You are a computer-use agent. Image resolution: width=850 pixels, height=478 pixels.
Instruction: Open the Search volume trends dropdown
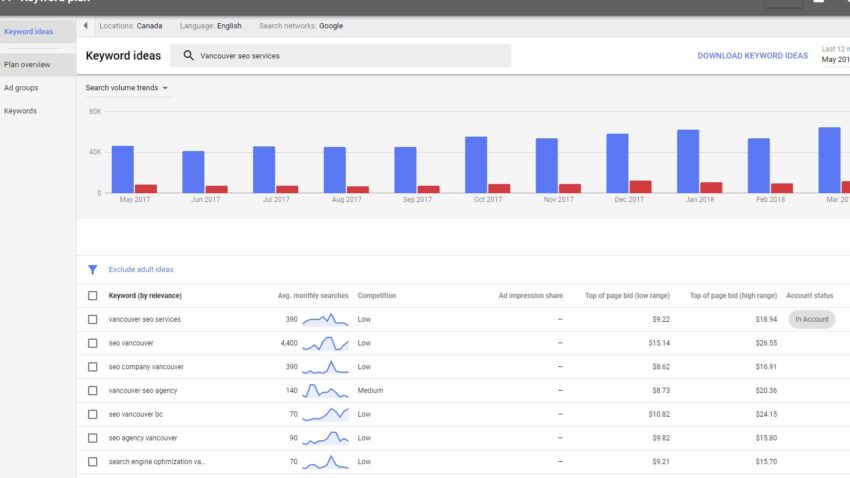tap(127, 88)
